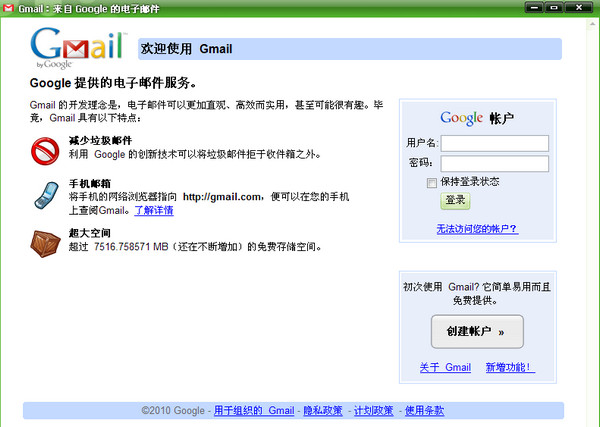This screenshot has height=427, width=600.
Task: Click the scrollbar up arrow
Action: click(x=592, y=24)
